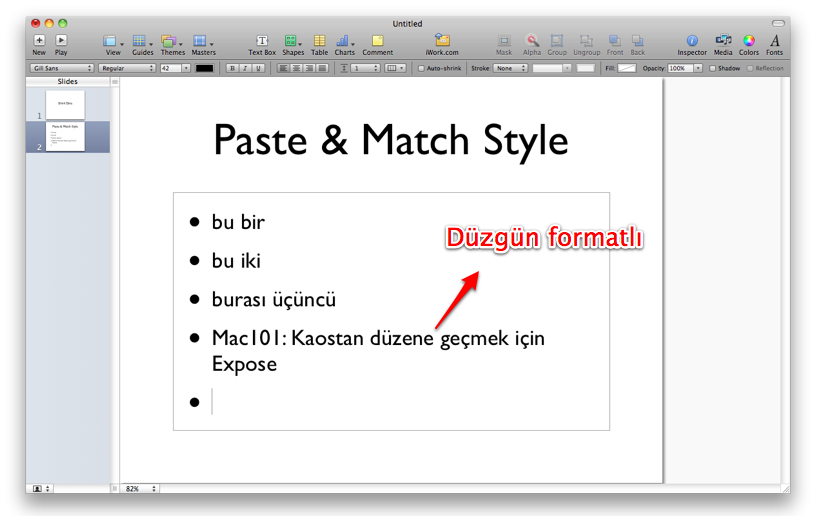Insert a Table from the toolbar
This screenshot has width=816, height=516.
click(x=319, y=41)
